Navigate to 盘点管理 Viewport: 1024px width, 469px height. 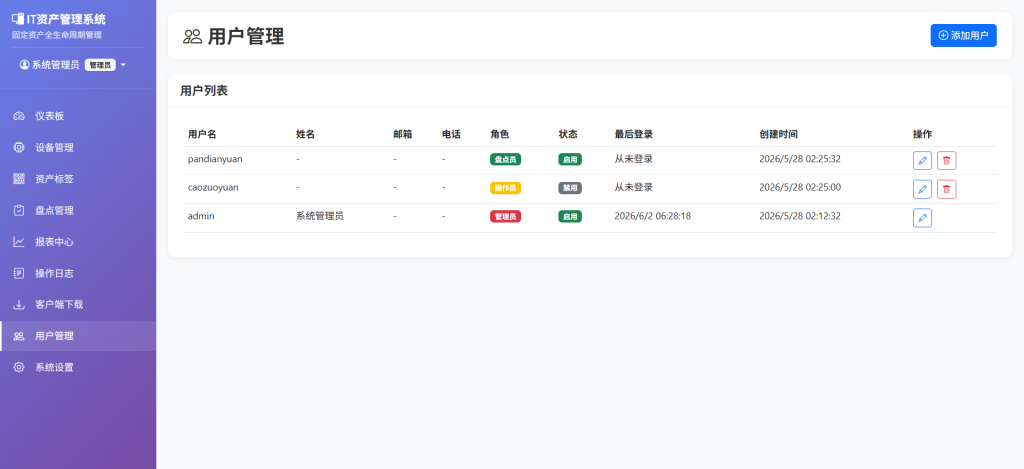(78, 210)
